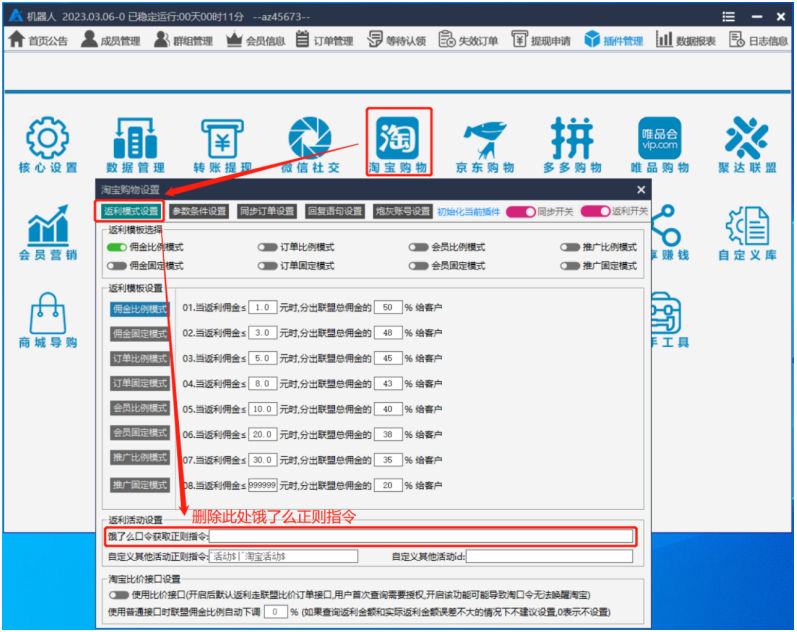Image resolution: width=797 pixels, height=632 pixels.
Task: Open 会员营销 chart icon
Action: coord(47,225)
